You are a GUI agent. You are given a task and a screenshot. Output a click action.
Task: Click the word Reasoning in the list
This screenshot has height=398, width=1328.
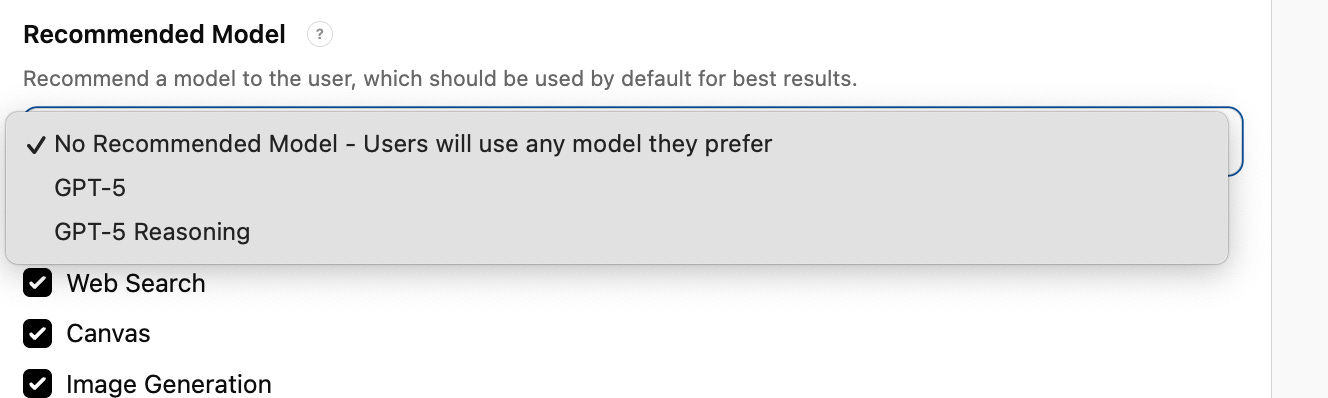click(191, 232)
